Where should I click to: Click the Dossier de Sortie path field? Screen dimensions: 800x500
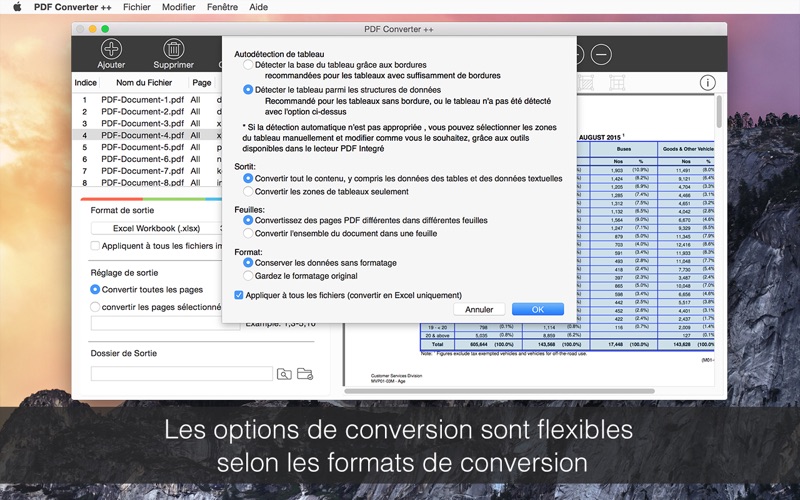(x=182, y=373)
